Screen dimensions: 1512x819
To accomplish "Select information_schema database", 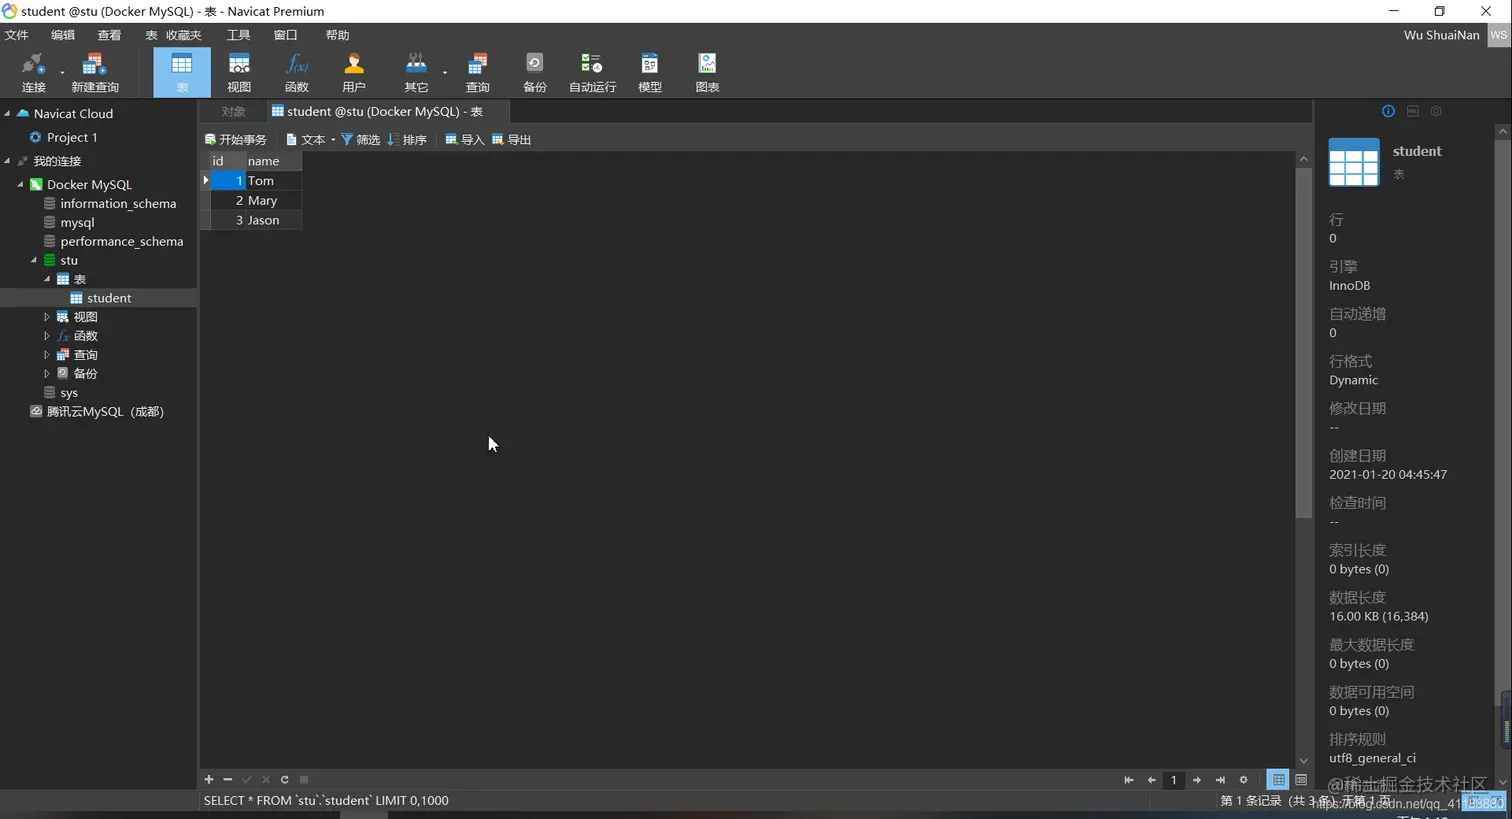I will [x=118, y=203].
